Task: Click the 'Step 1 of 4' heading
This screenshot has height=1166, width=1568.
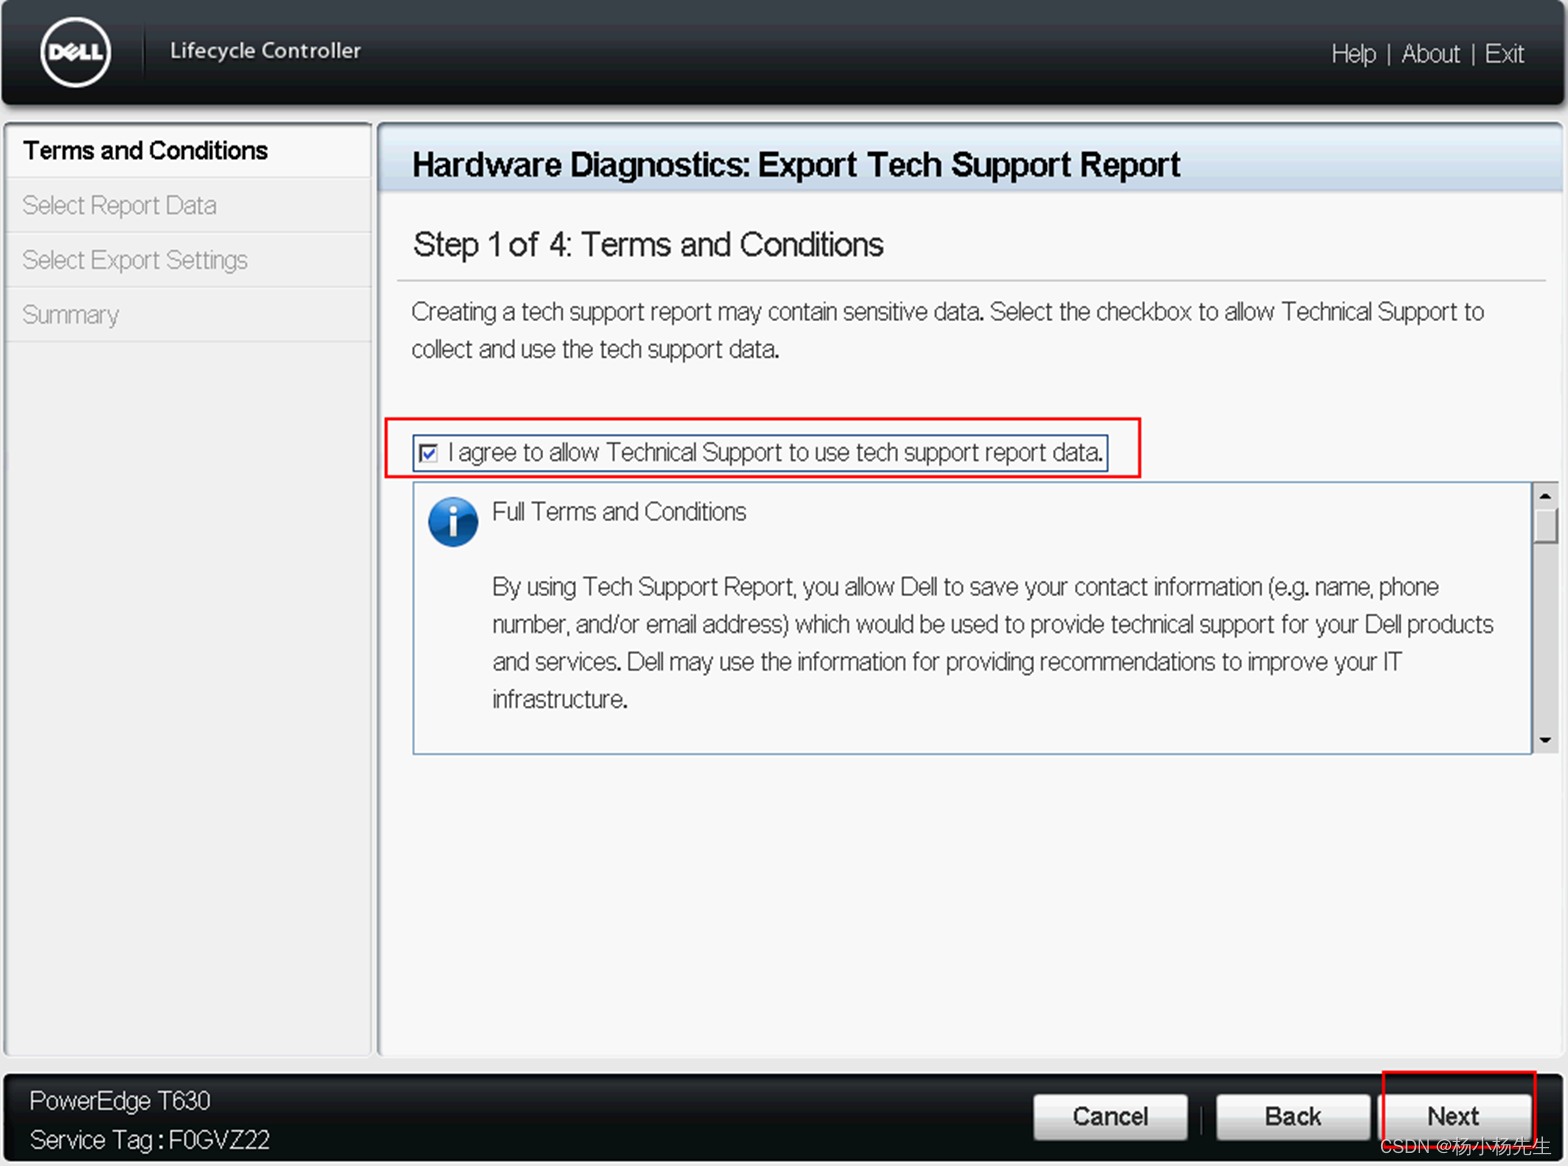Action: pos(648,245)
